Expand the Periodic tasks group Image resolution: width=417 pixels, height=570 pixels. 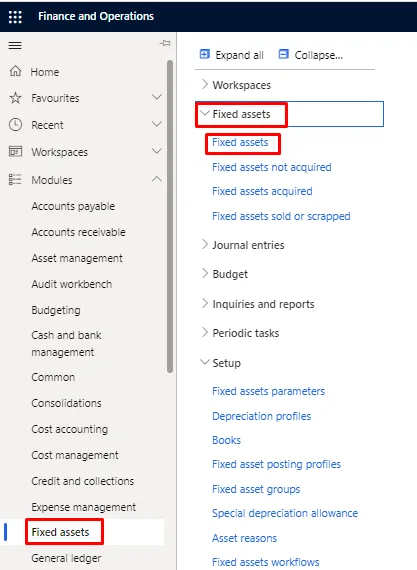tap(205, 332)
